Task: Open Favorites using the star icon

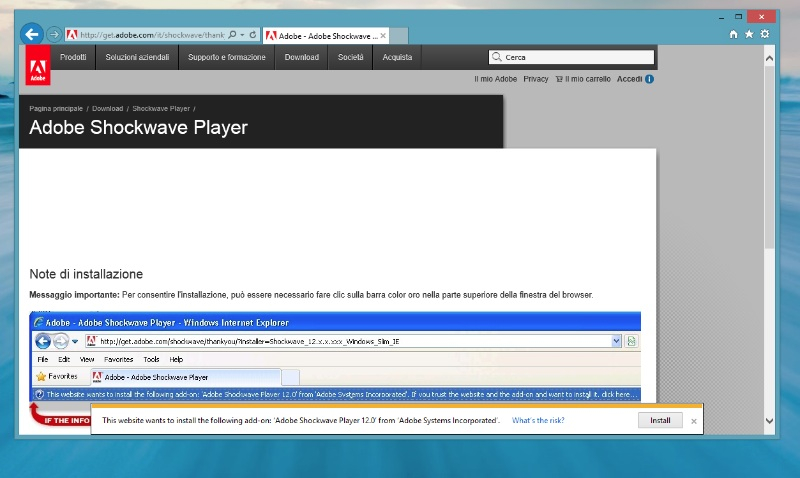Action: (x=749, y=34)
